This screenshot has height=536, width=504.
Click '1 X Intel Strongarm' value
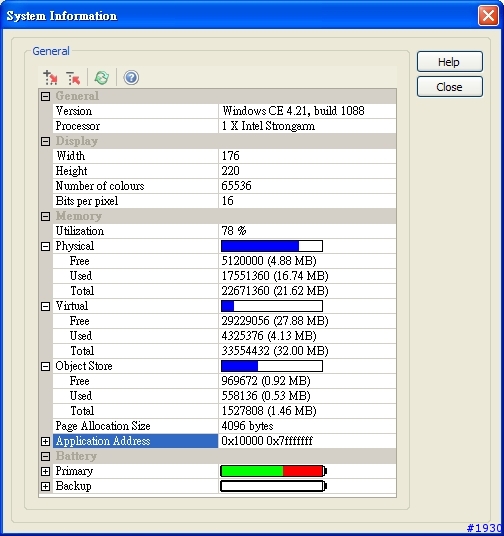pyautogui.click(x=268, y=126)
